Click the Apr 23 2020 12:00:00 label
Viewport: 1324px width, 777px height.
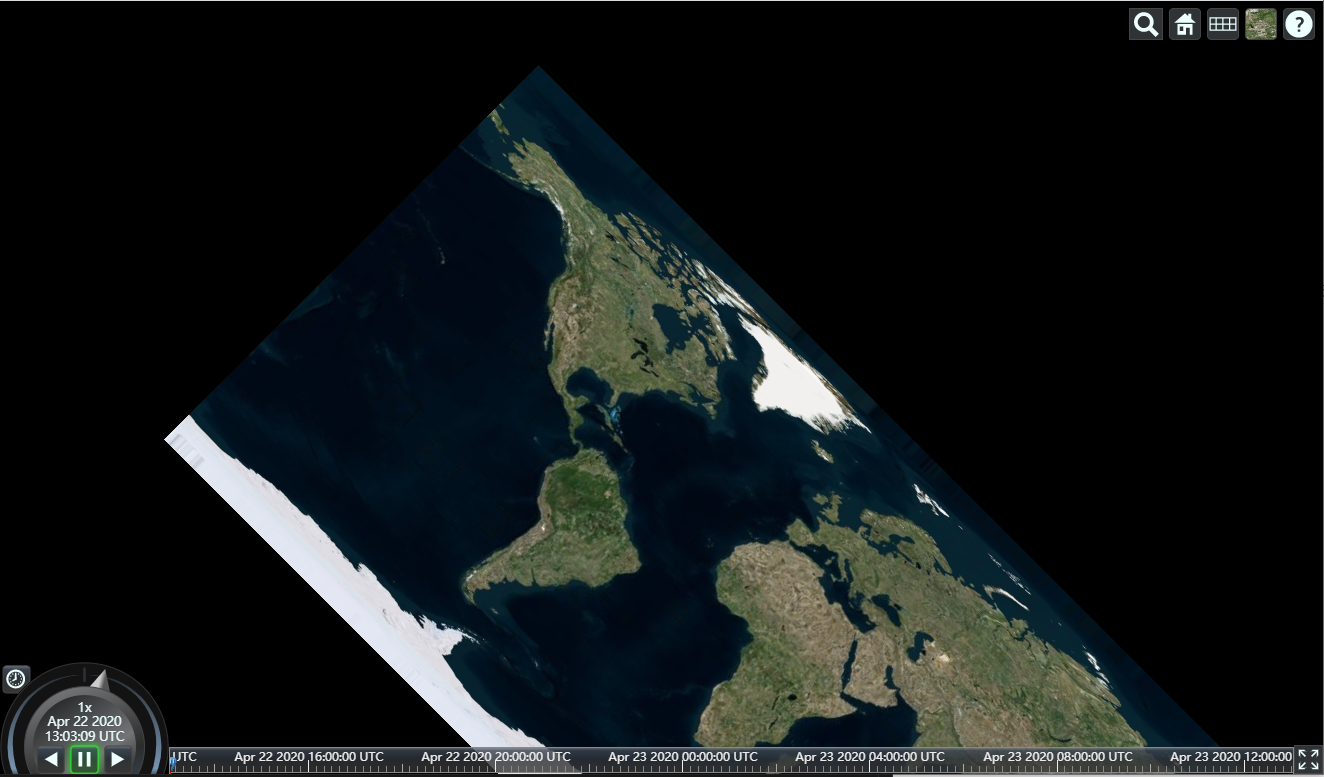(x=1235, y=757)
